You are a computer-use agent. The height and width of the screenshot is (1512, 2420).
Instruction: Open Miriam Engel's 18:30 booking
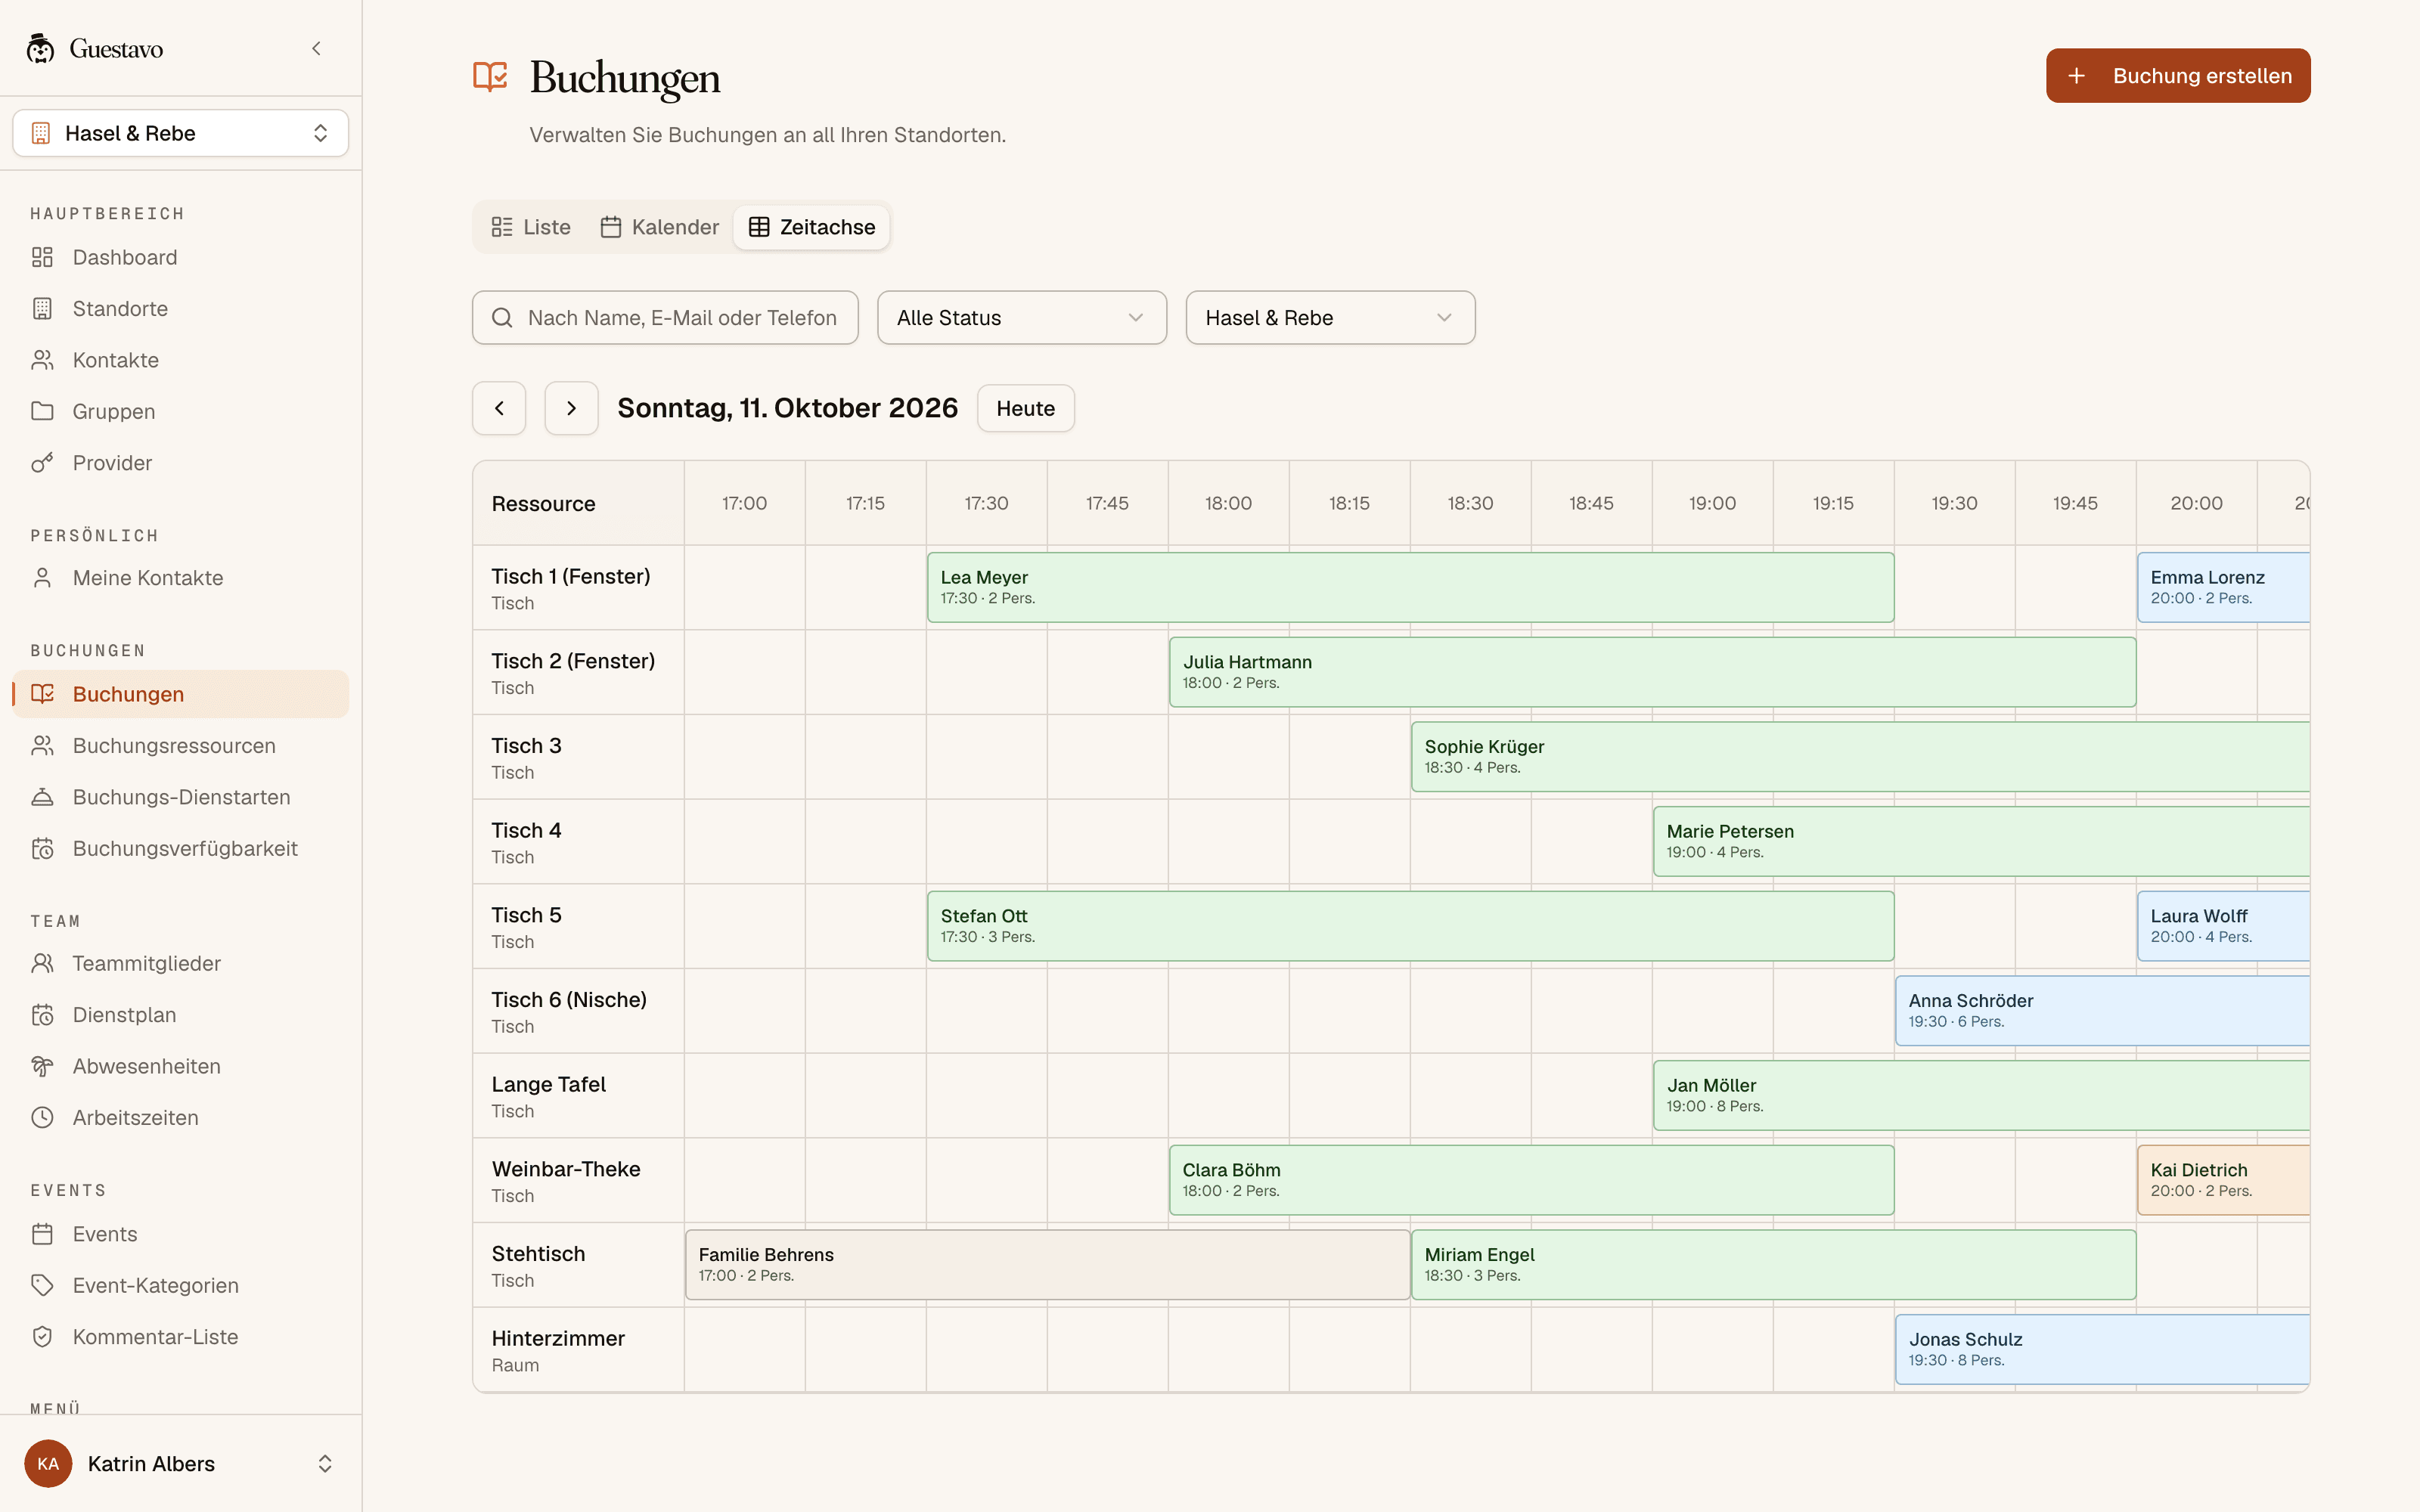1773,1265
